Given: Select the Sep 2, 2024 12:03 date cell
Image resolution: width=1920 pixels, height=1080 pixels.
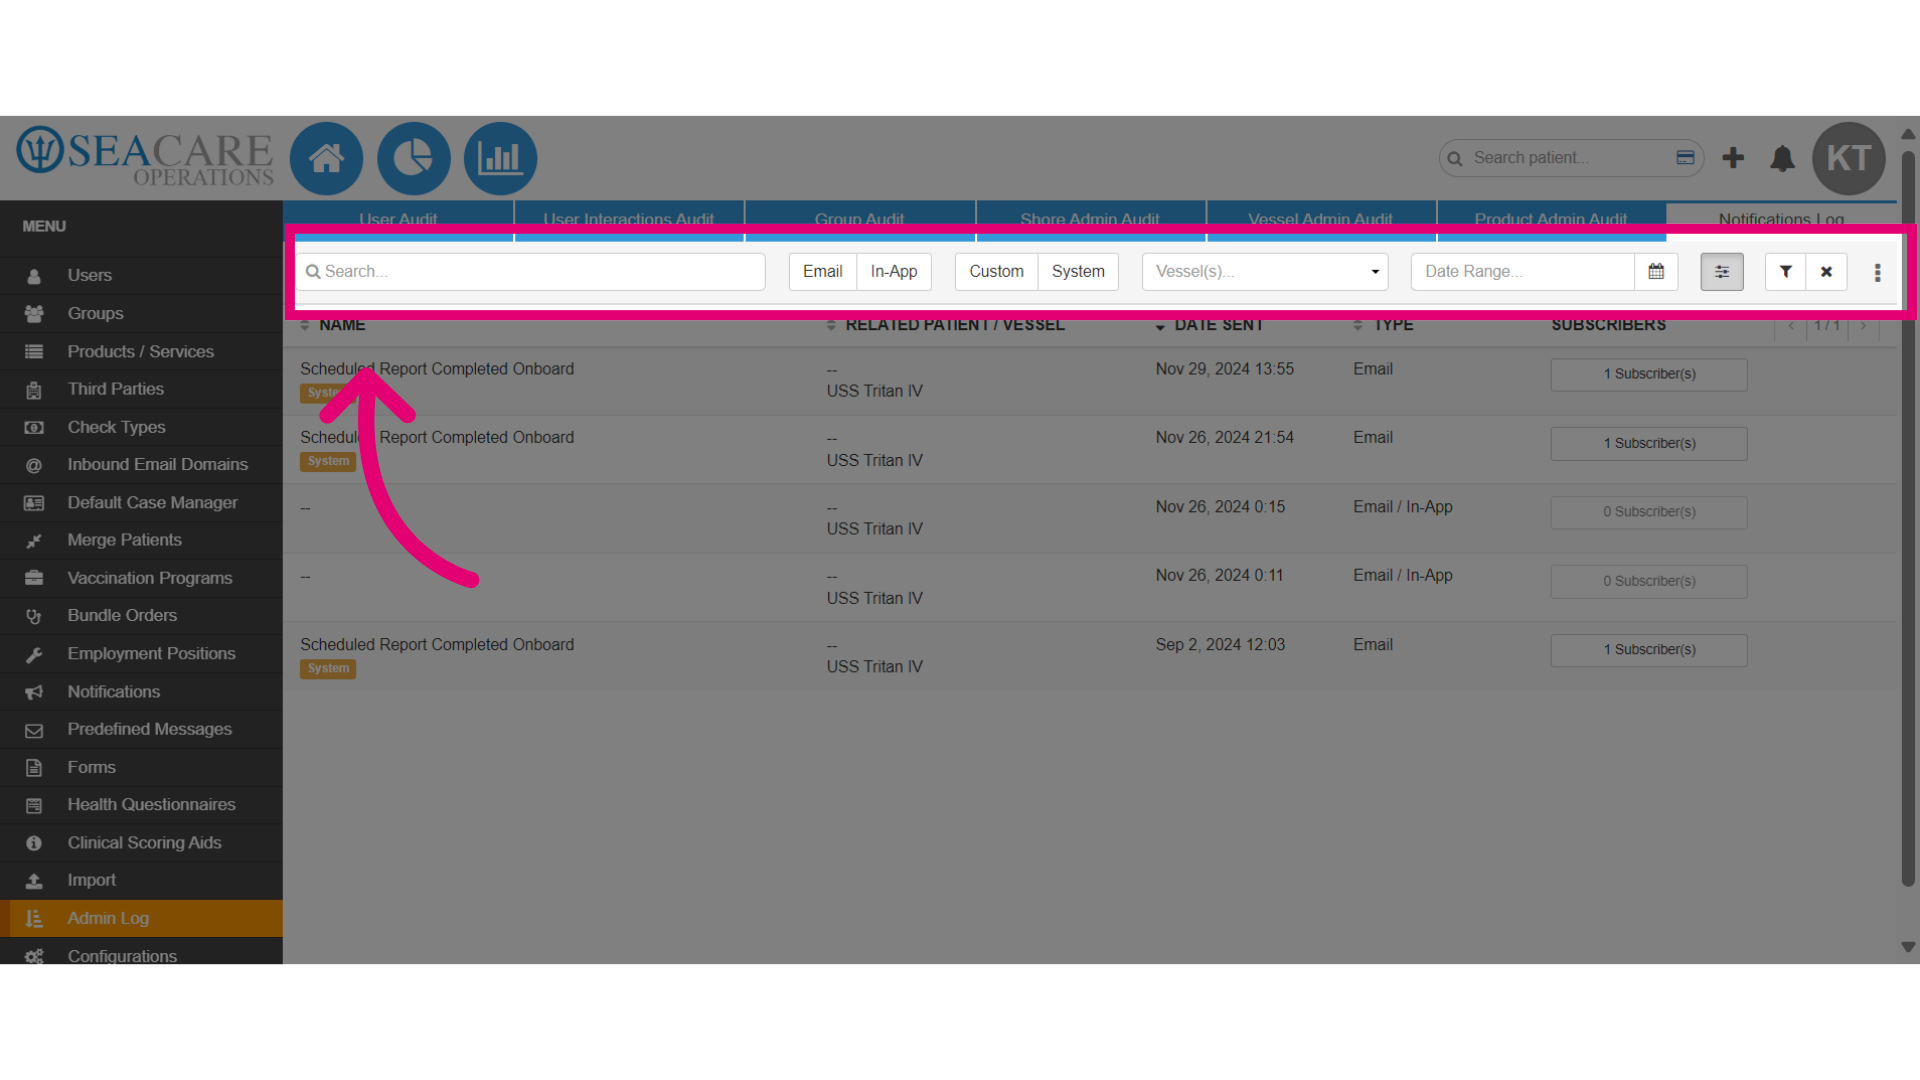Looking at the screenshot, I should pyautogui.click(x=1220, y=645).
